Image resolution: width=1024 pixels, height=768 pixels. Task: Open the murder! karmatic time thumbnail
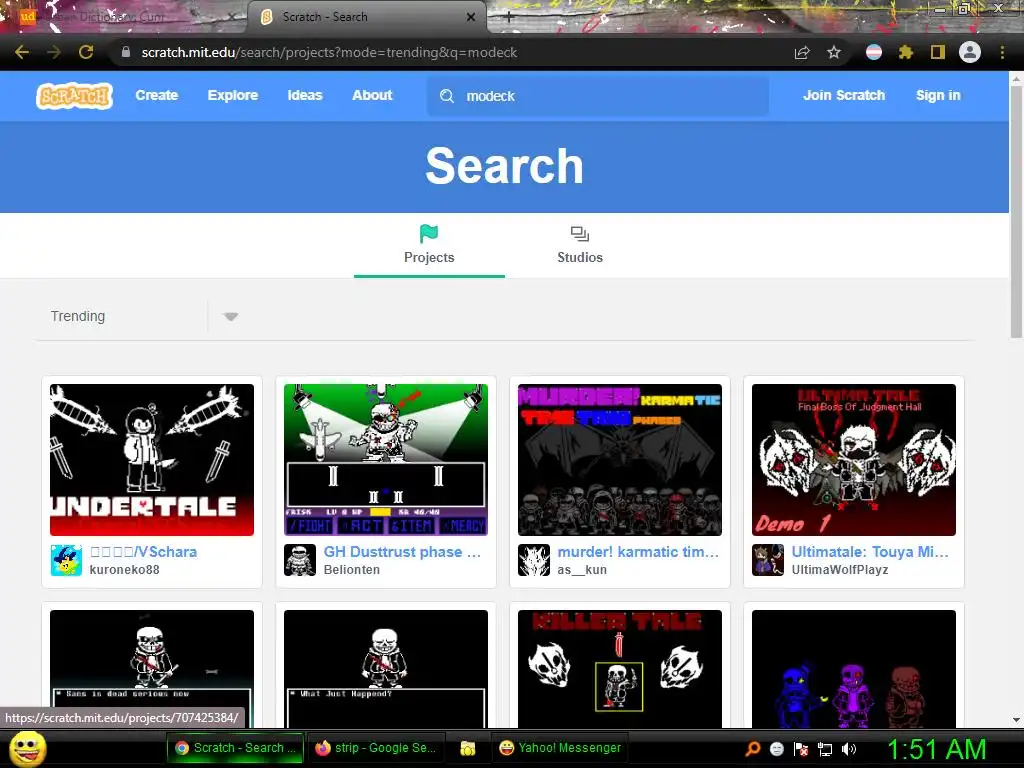point(620,460)
